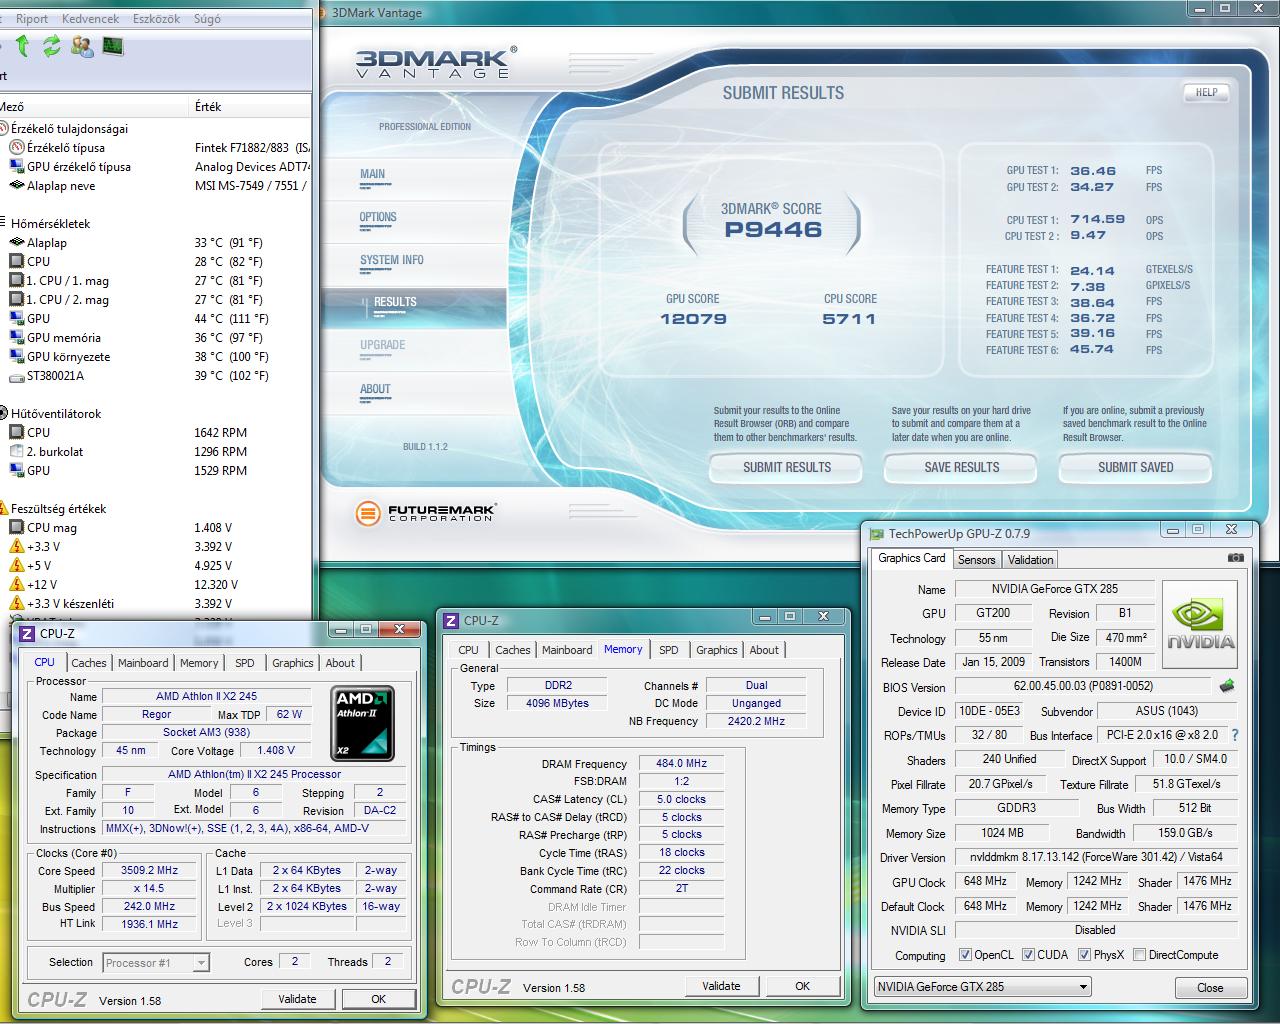Click the Érték column header
Viewport: 1280px width, 1024px height.
(250, 107)
